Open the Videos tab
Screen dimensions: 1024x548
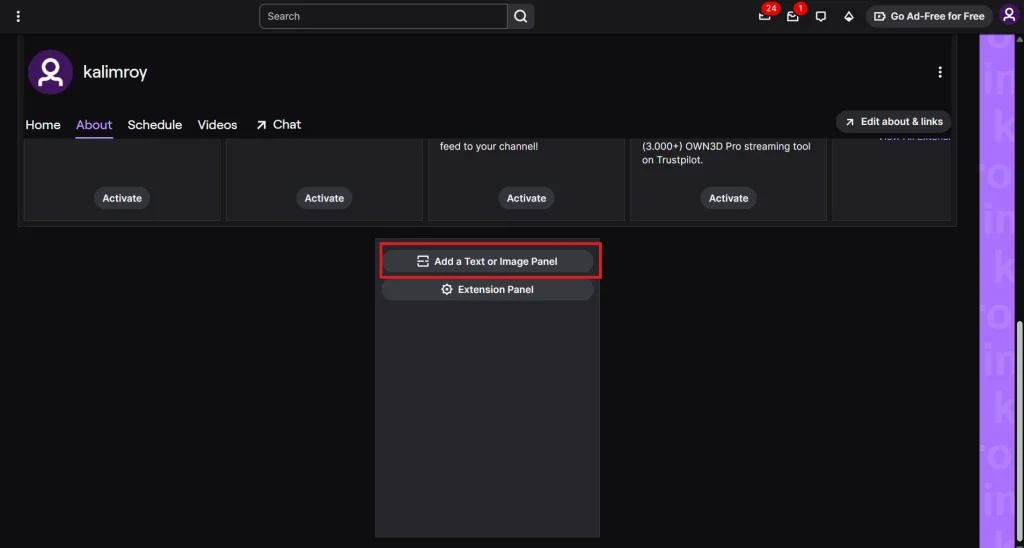click(217, 125)
